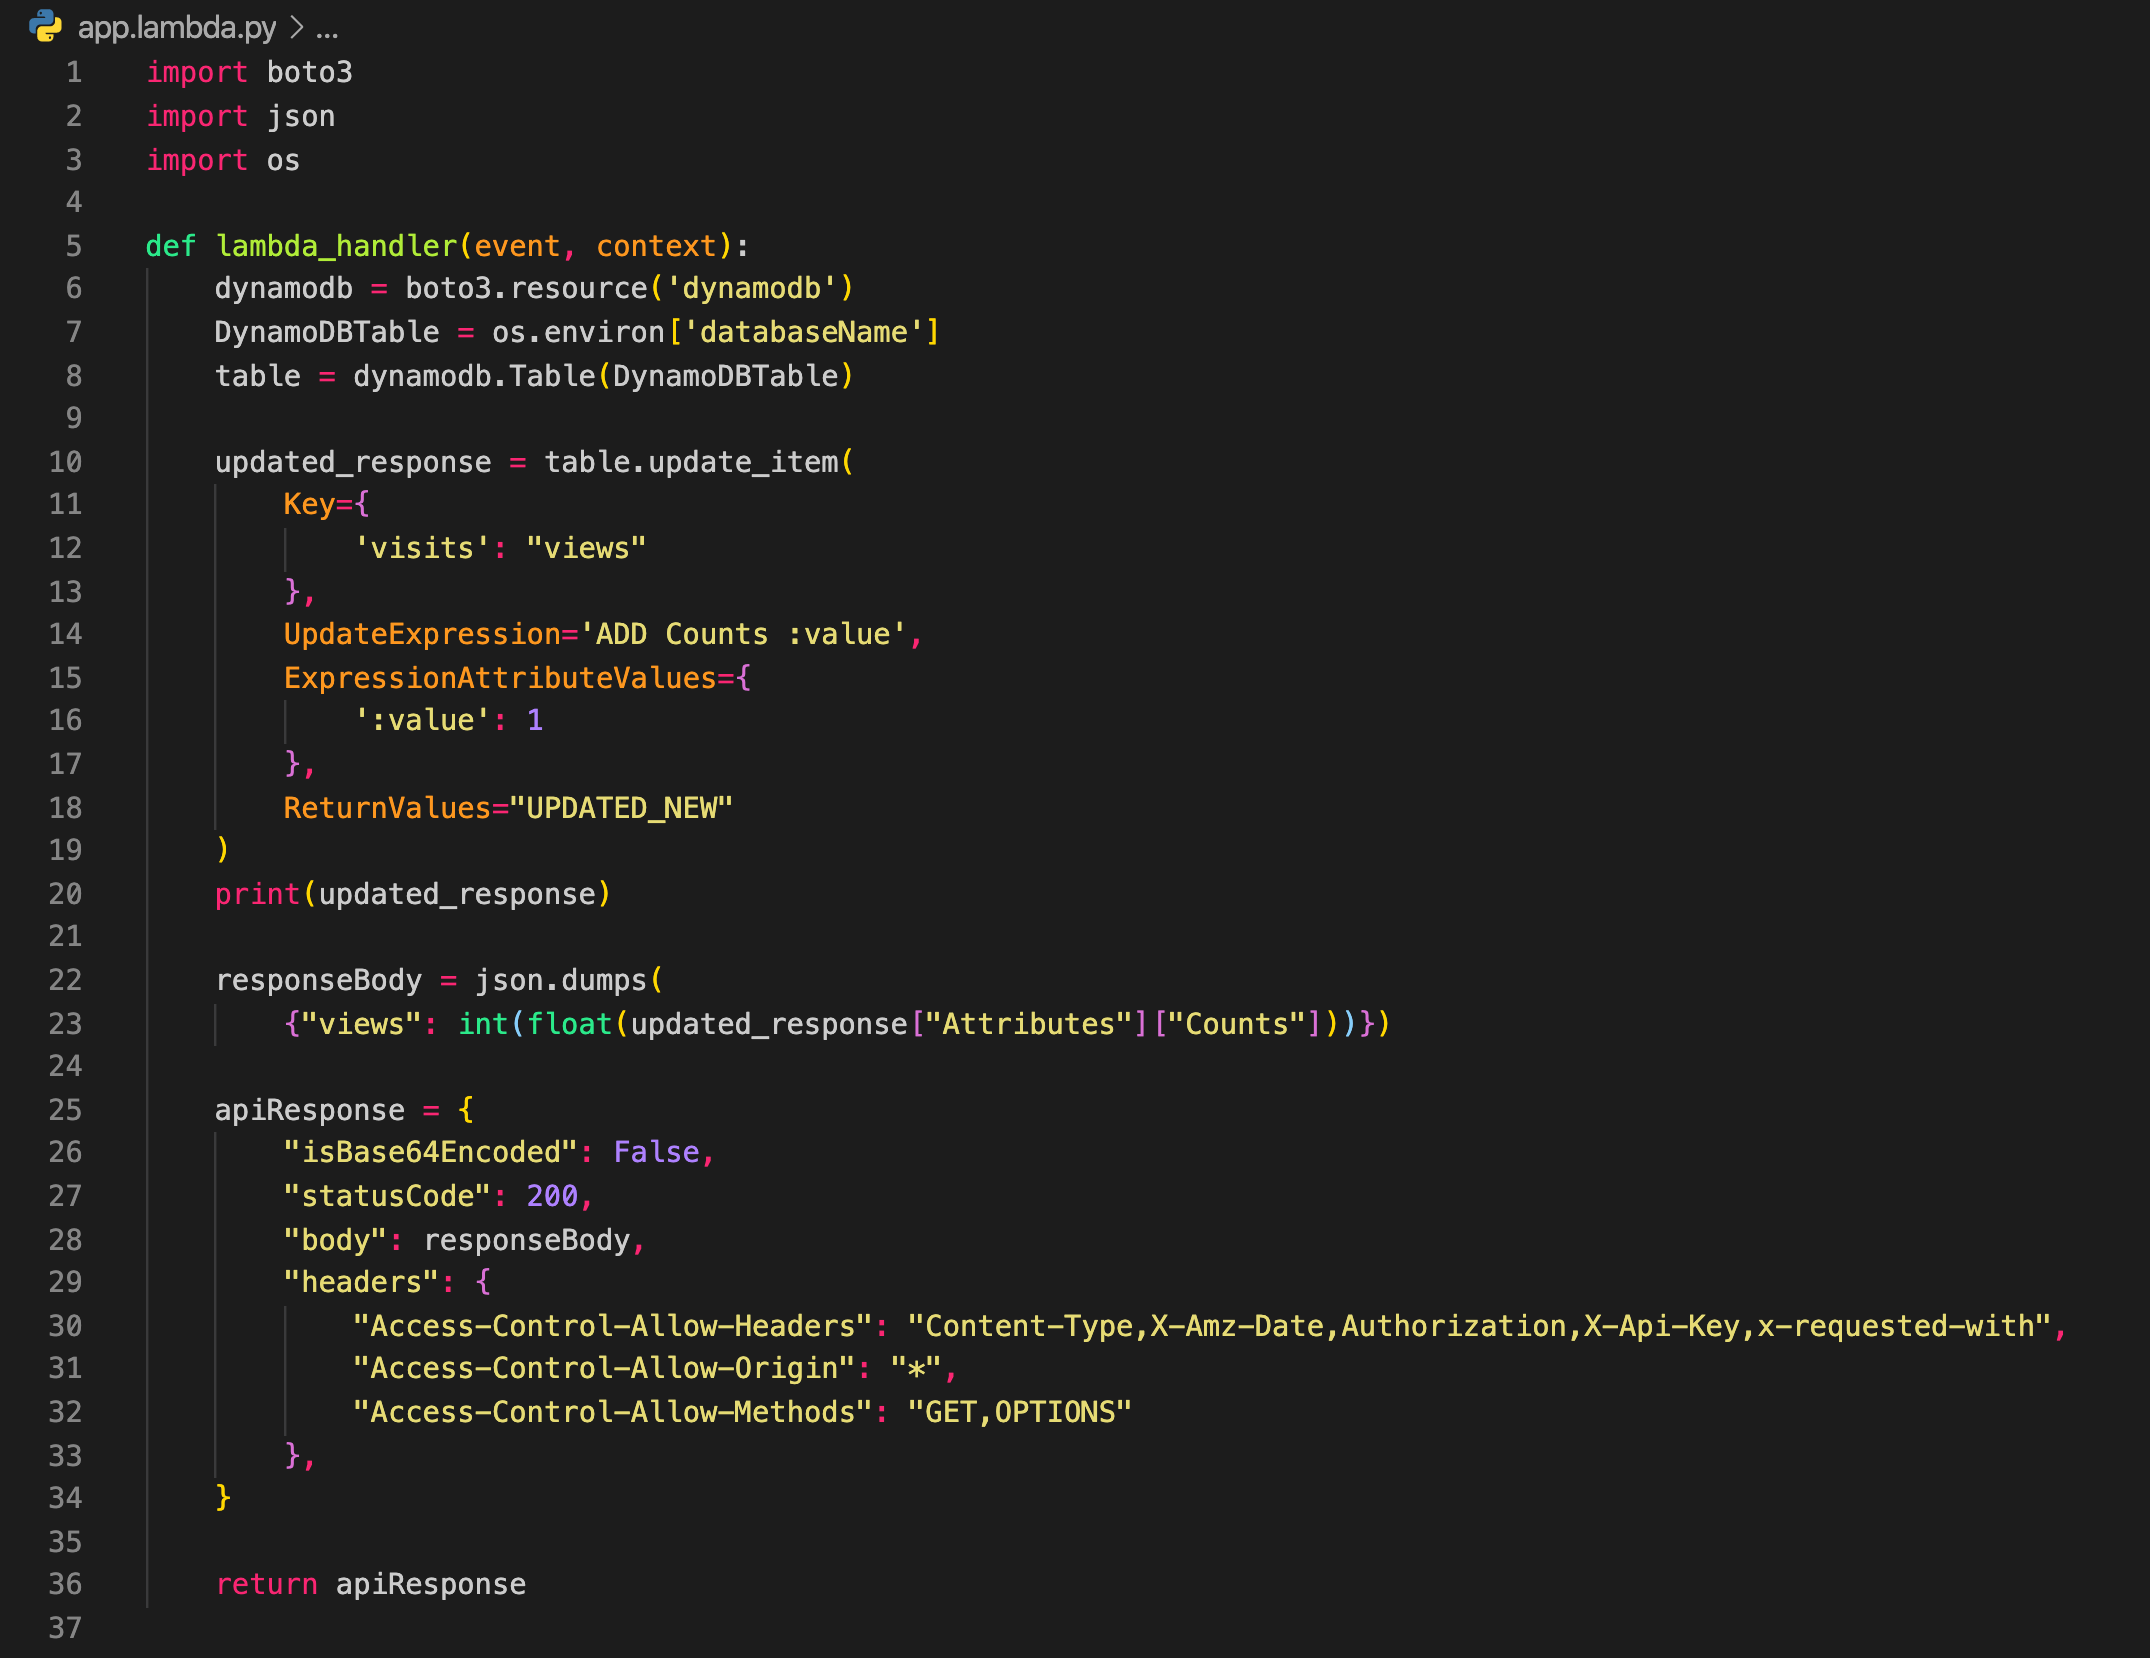Click the "UPDATED_NEW" string
The image size is (2150, 1658).
pos(622,808)
